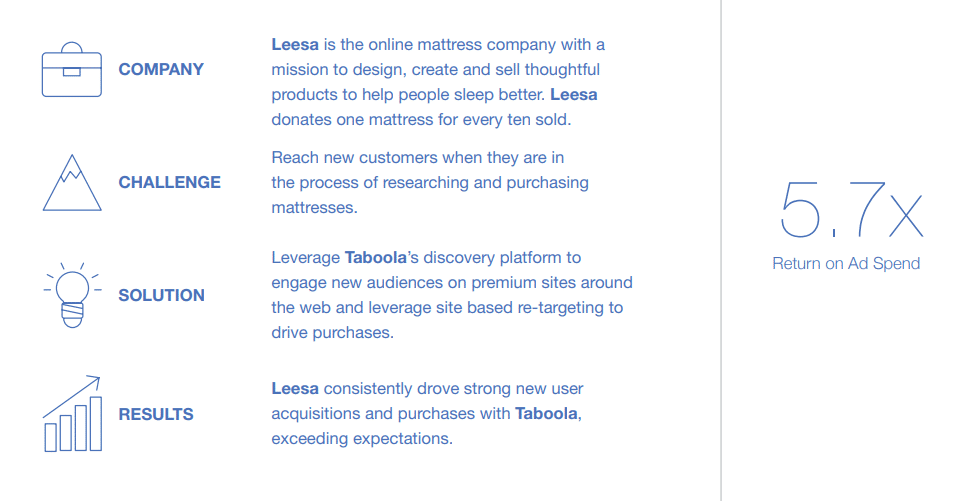
Task: Click the 'drive purchases.' text line
Action: click(333, 333)
